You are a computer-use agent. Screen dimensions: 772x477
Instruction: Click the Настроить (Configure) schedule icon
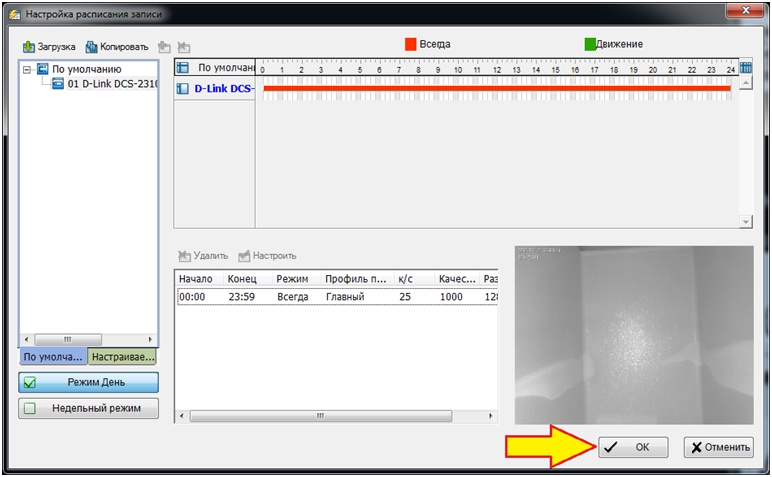click(244, 256)
